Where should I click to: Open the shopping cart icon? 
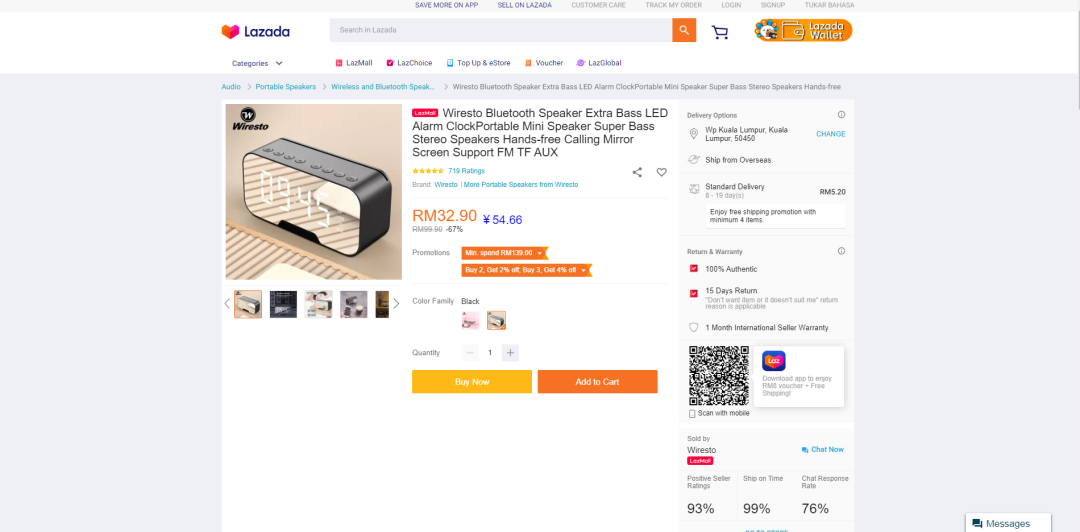[720, 32]
